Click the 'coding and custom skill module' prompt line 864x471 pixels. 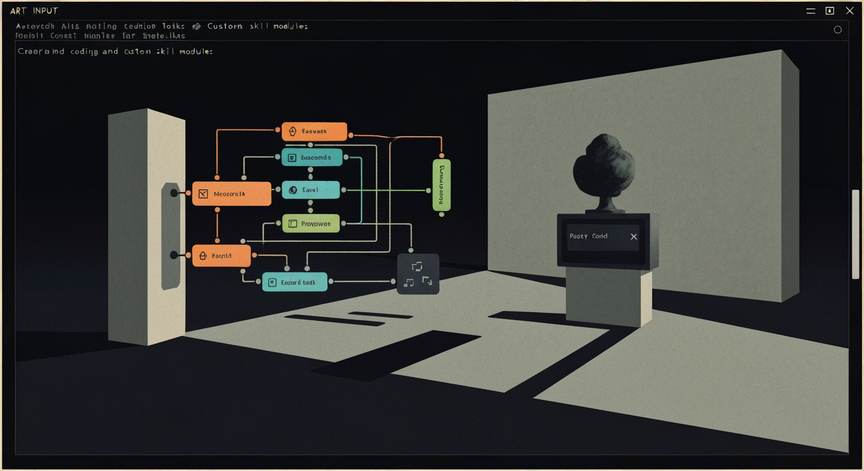115,51
